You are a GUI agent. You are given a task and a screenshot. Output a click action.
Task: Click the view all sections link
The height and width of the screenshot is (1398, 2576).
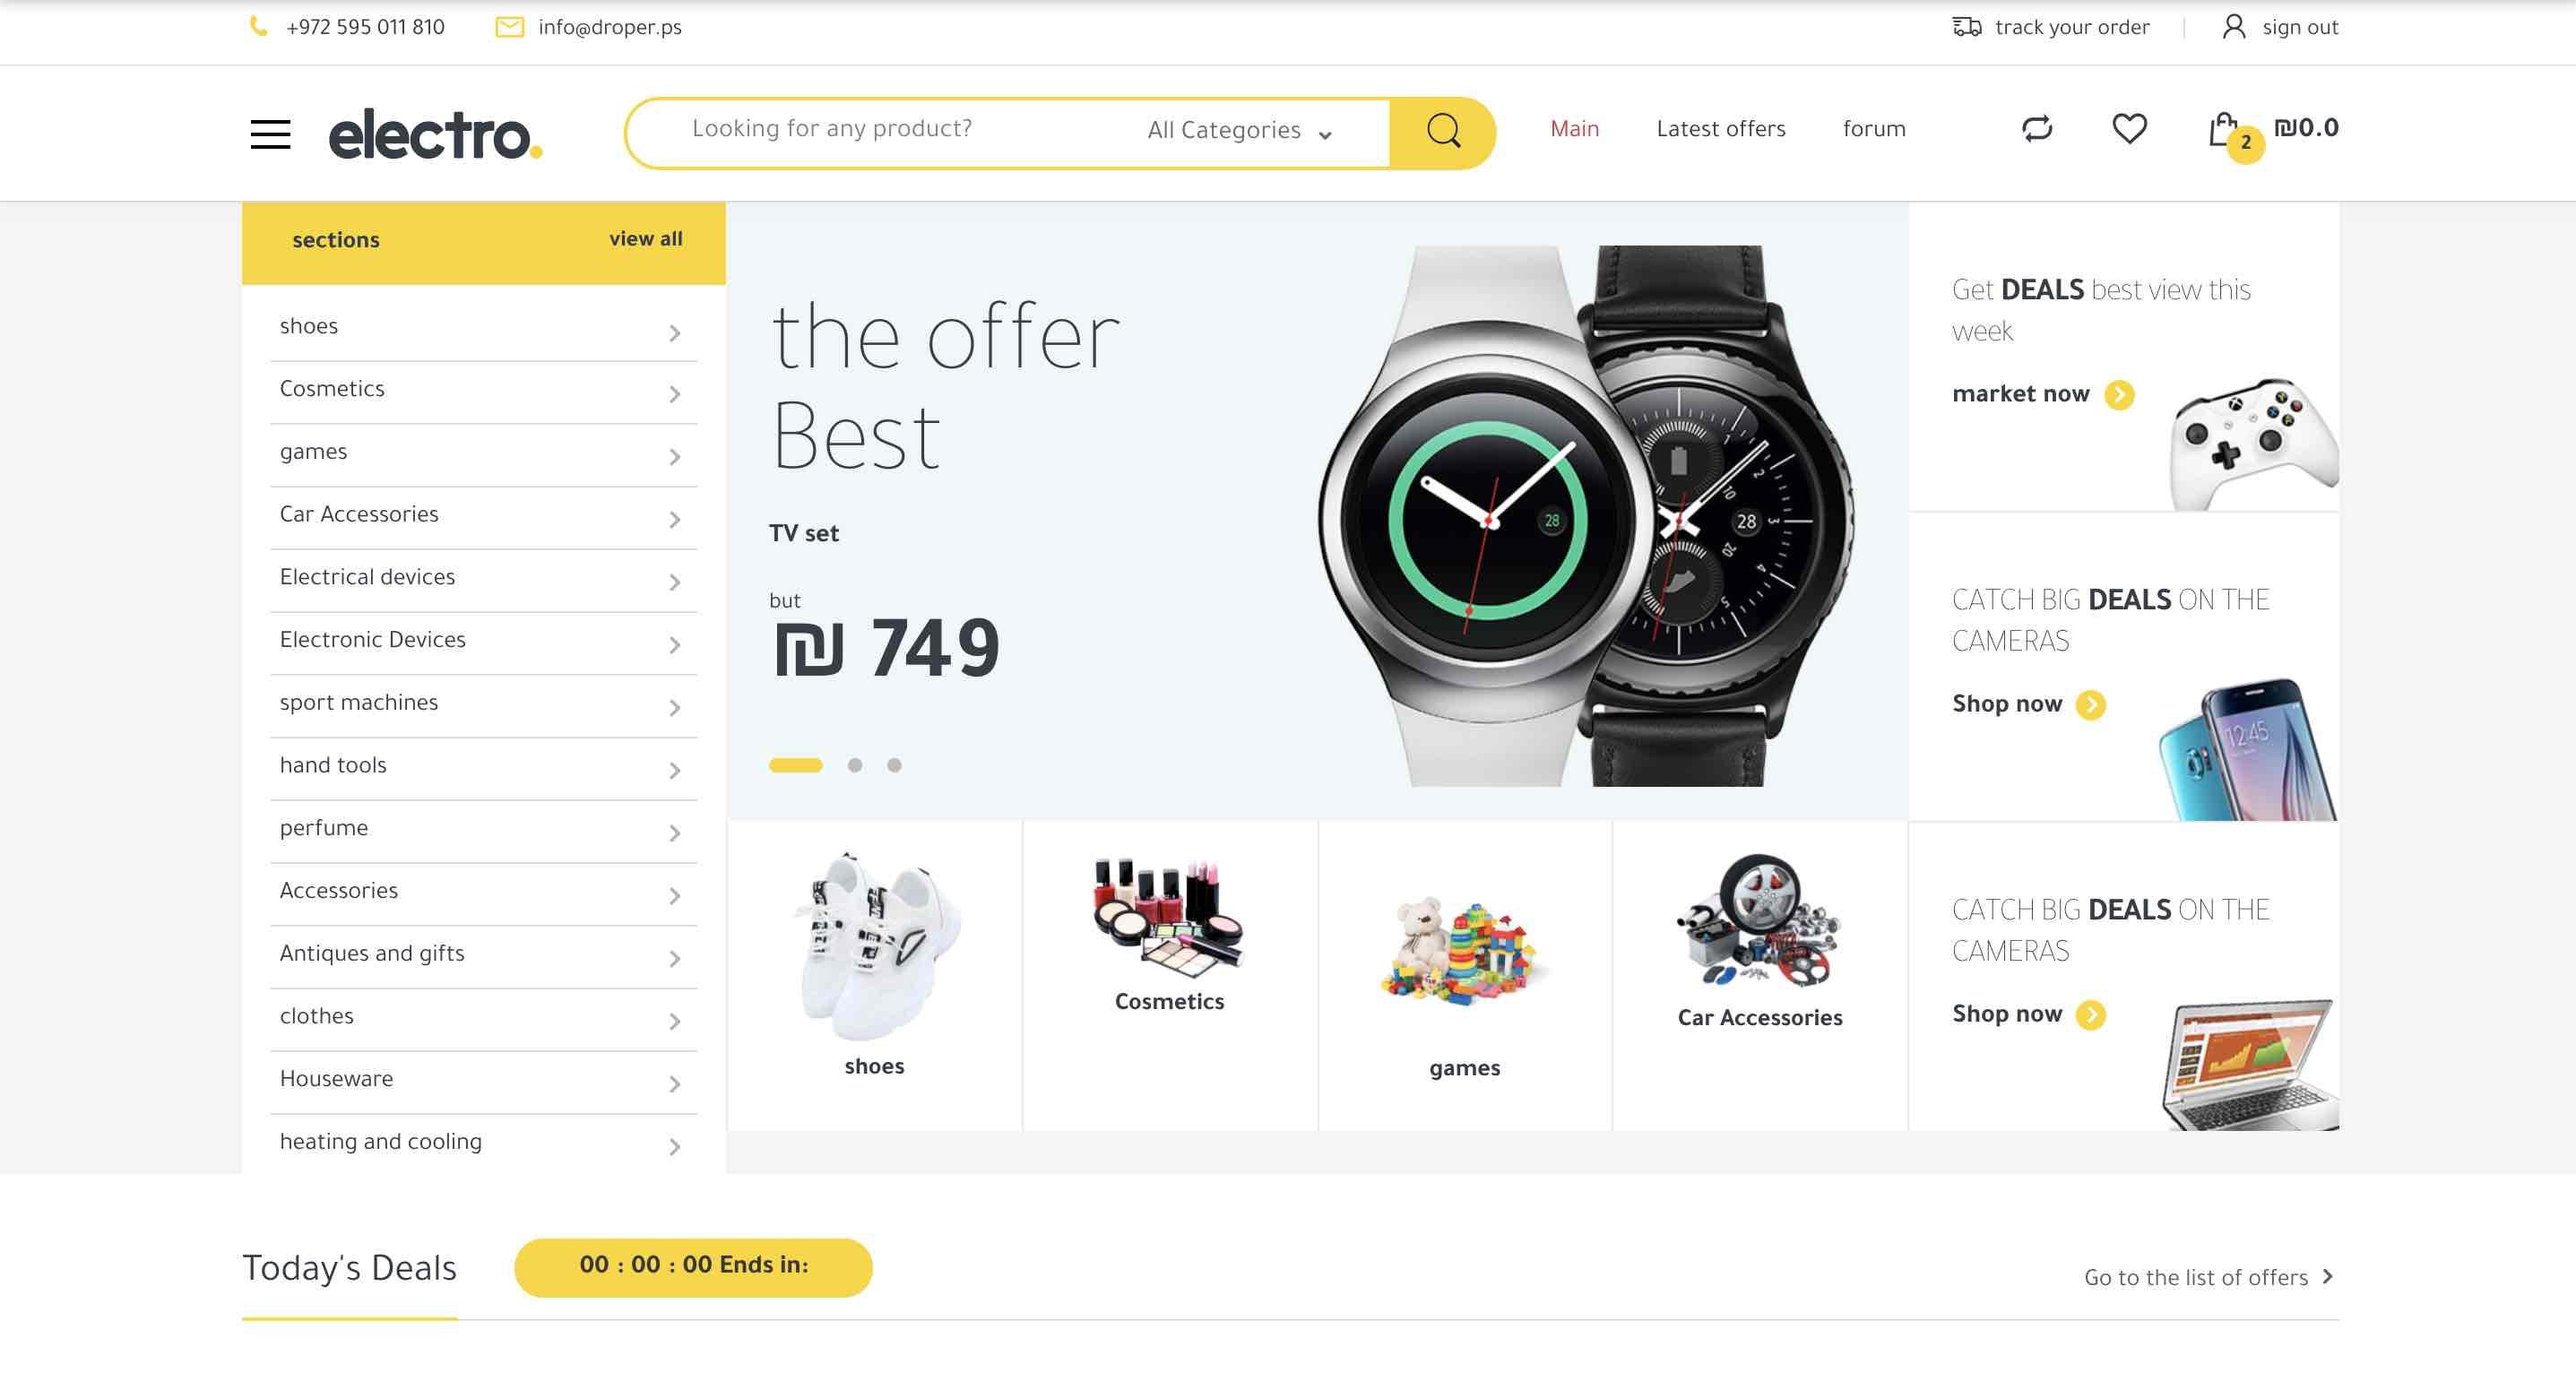click(x=646, y=239)
